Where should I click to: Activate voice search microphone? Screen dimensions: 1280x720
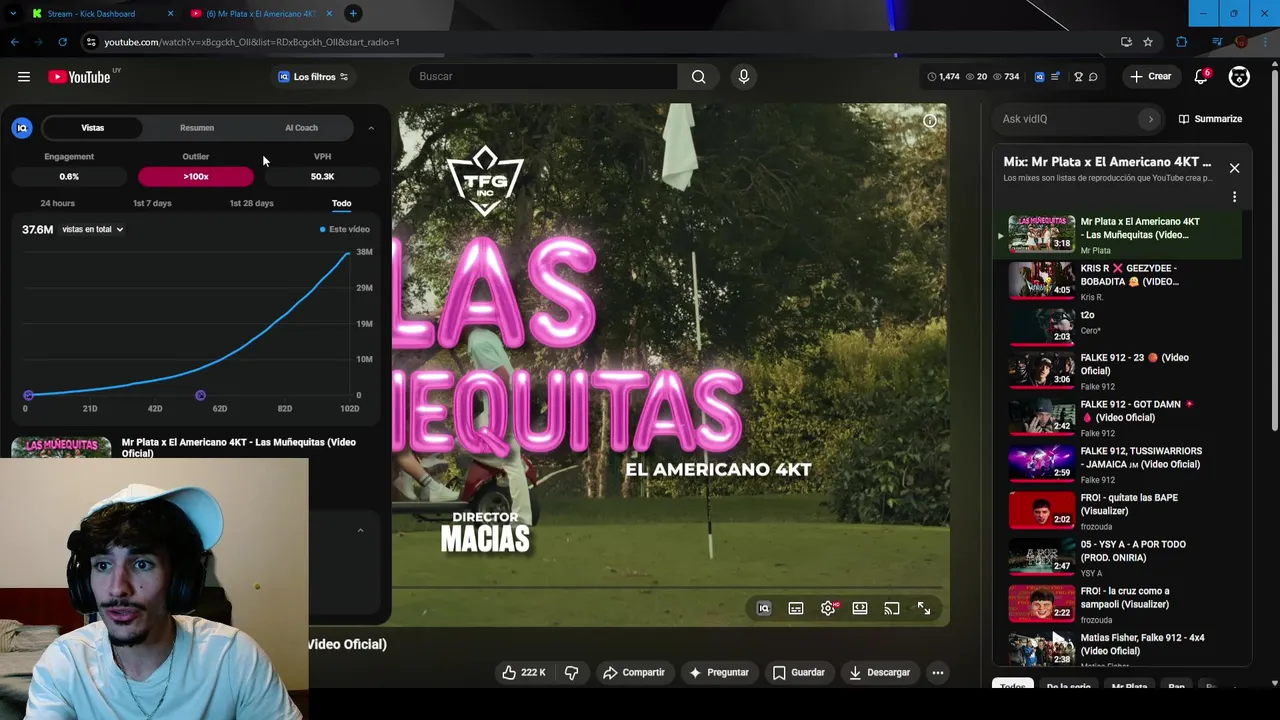click(x=743, y=77)
